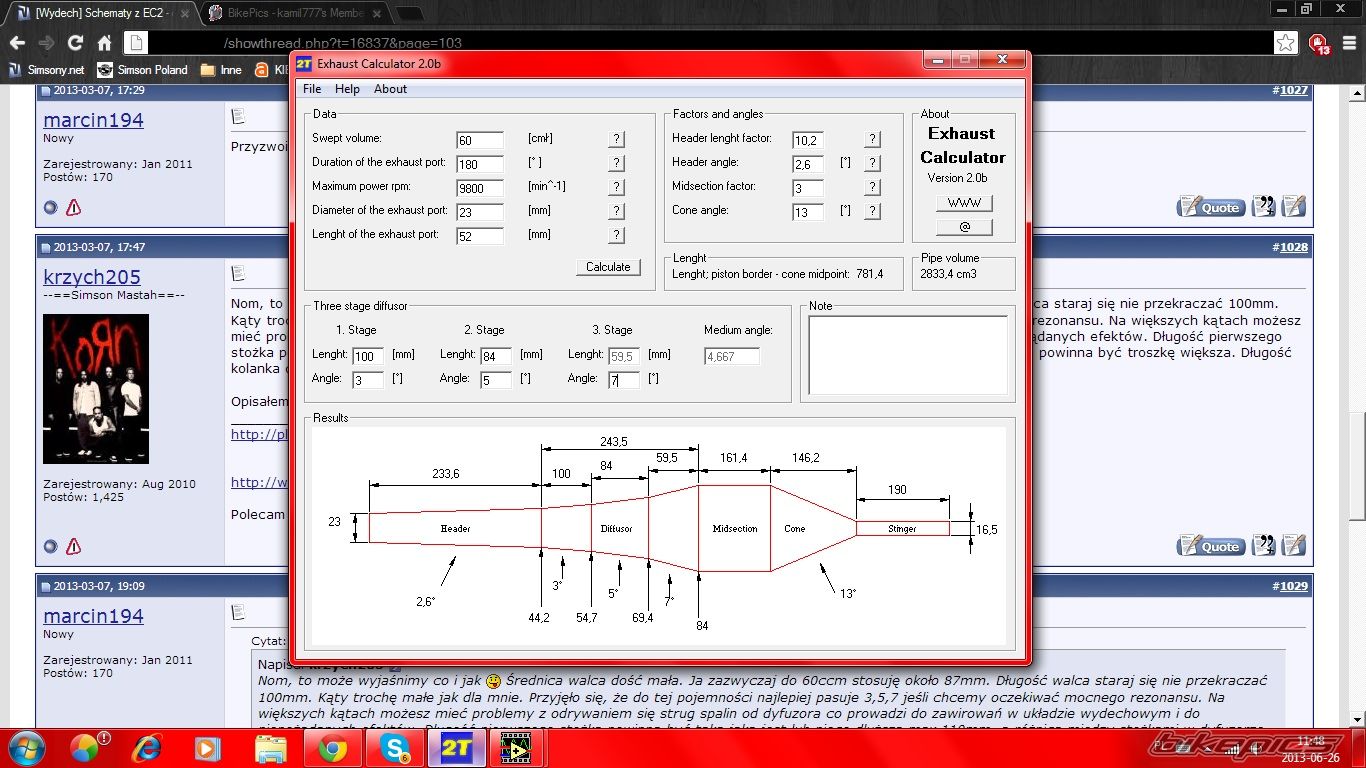Click the Windows Start button
Screen dimensions: 1366x768
click(x=26, y=748)
